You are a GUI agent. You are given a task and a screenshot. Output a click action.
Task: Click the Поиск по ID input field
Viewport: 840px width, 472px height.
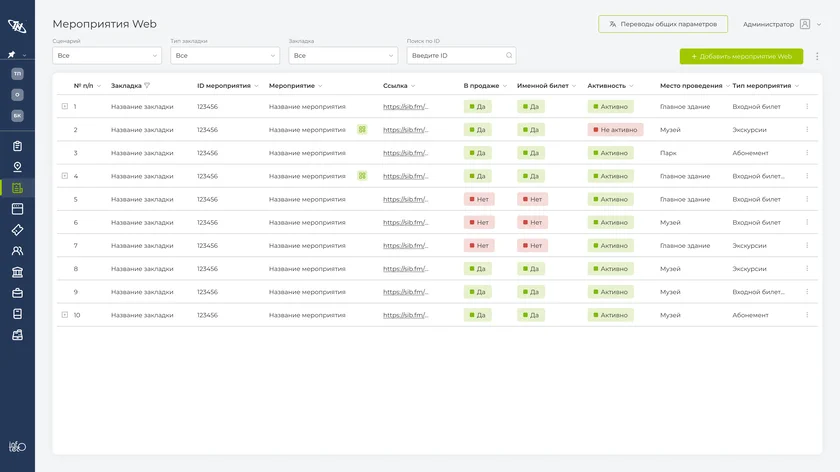461,55
